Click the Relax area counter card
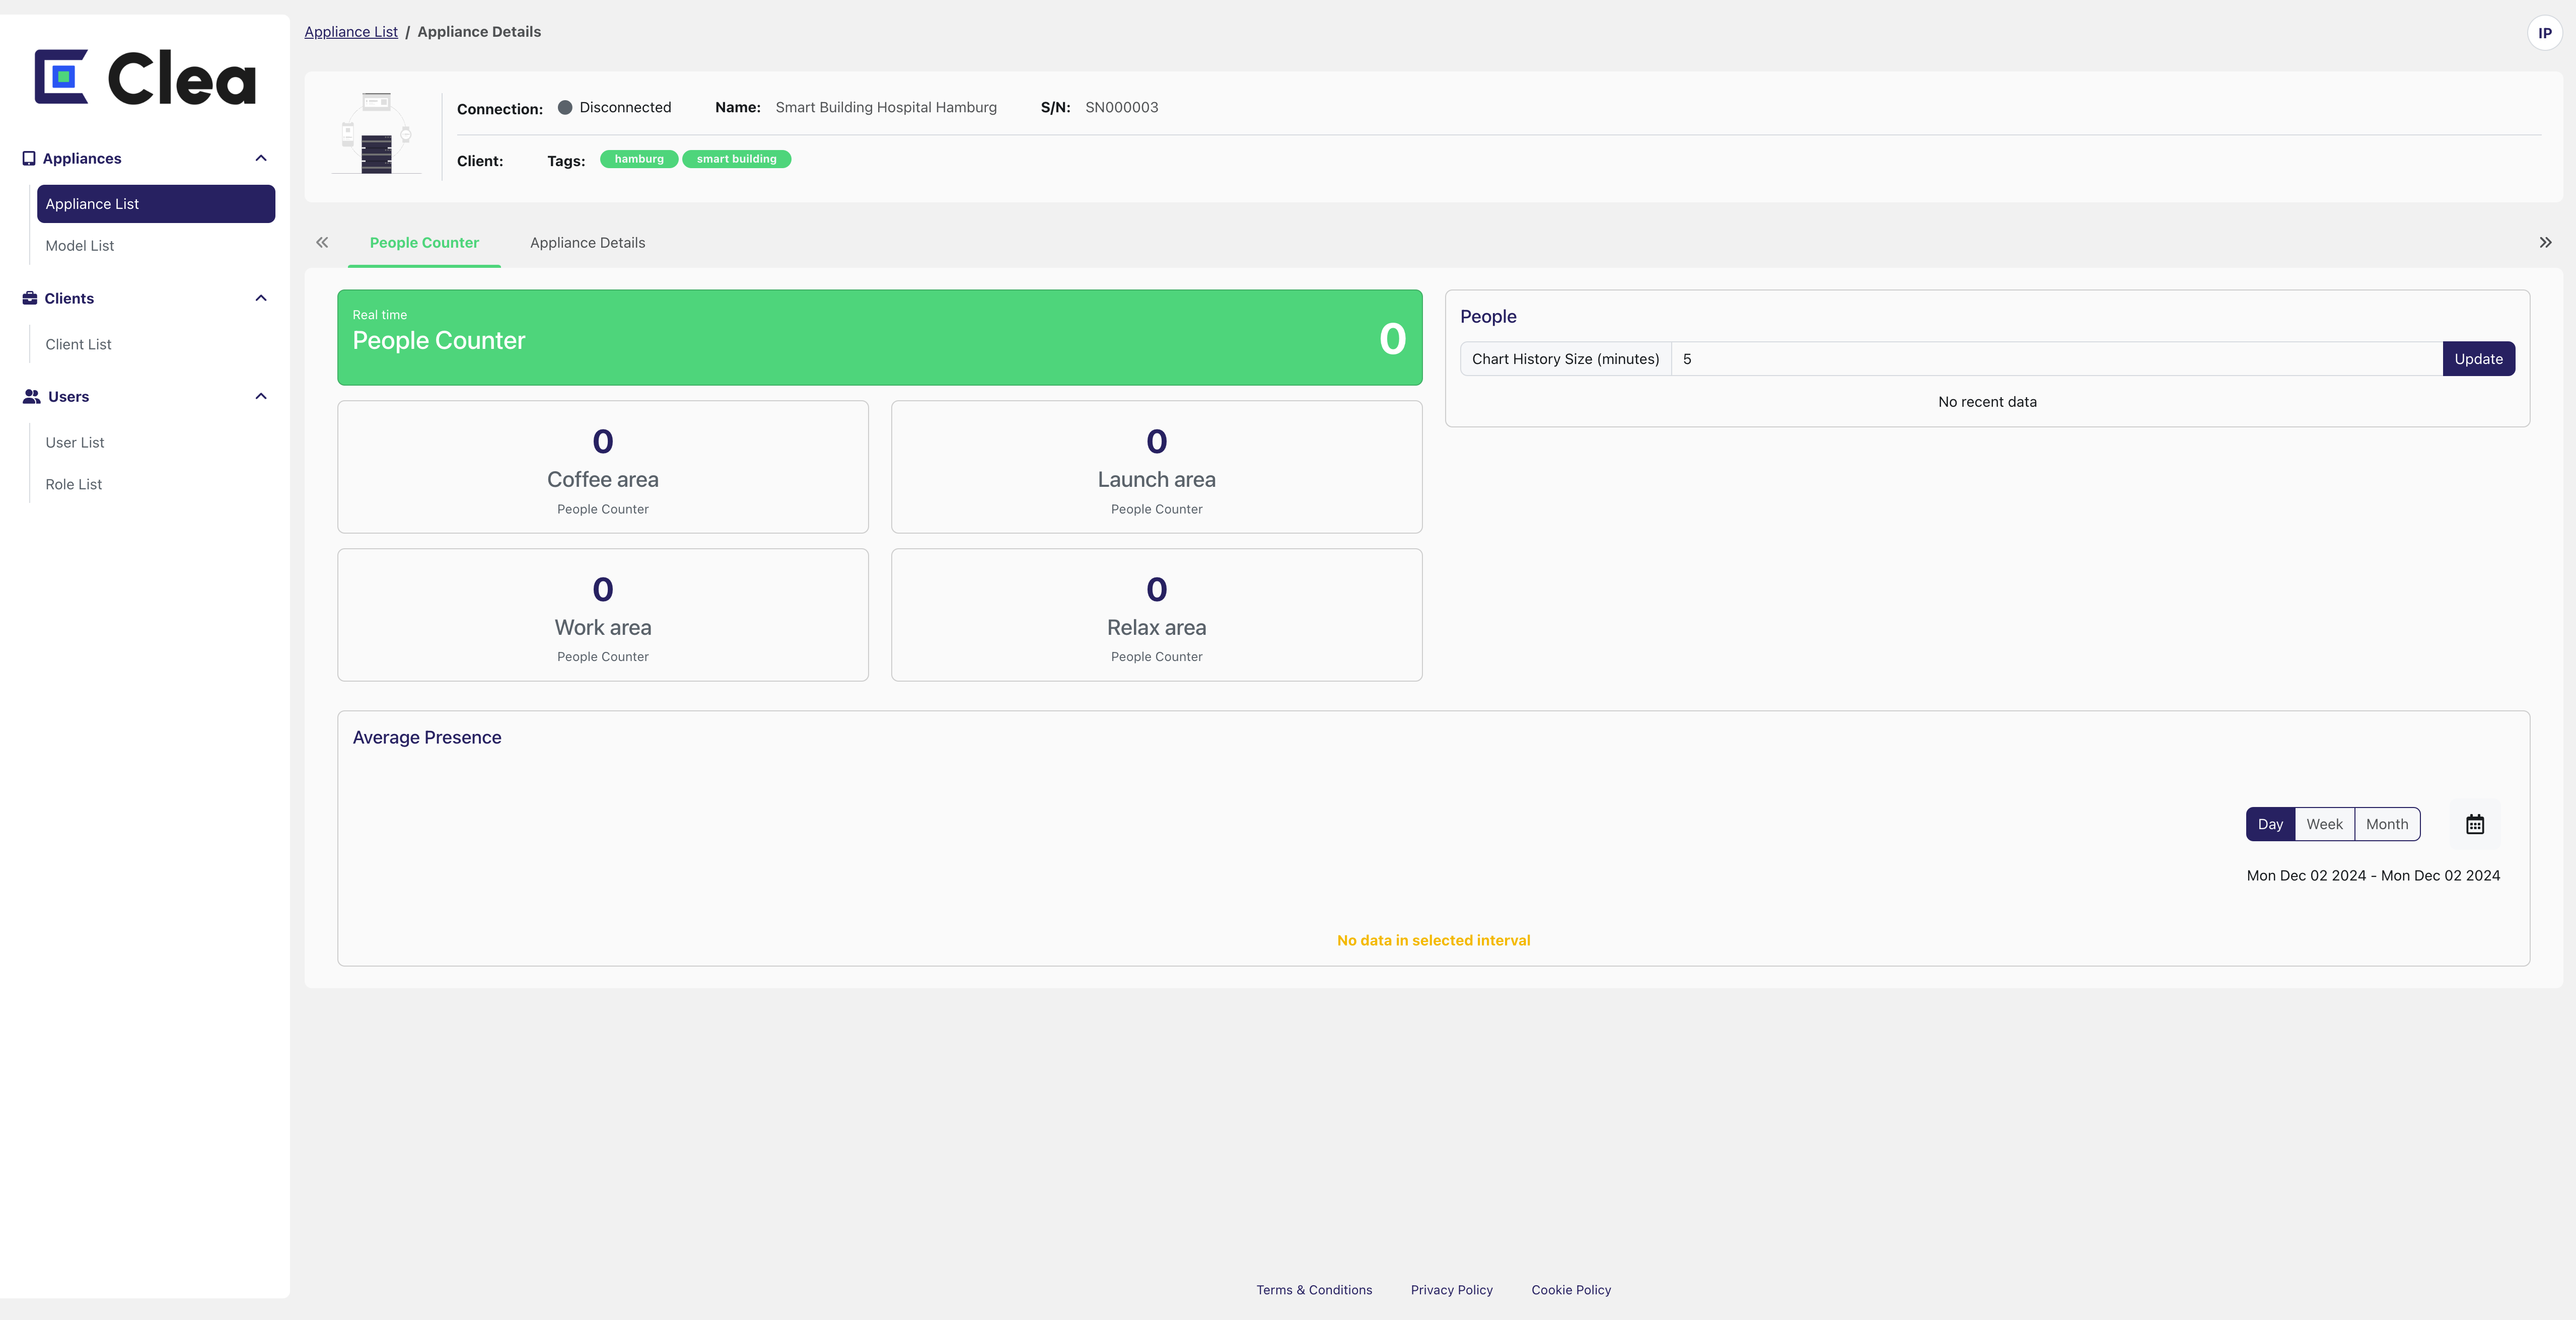This screenshot has height=1320, width=2576. pyautogui.click(x=1156, y=615)
